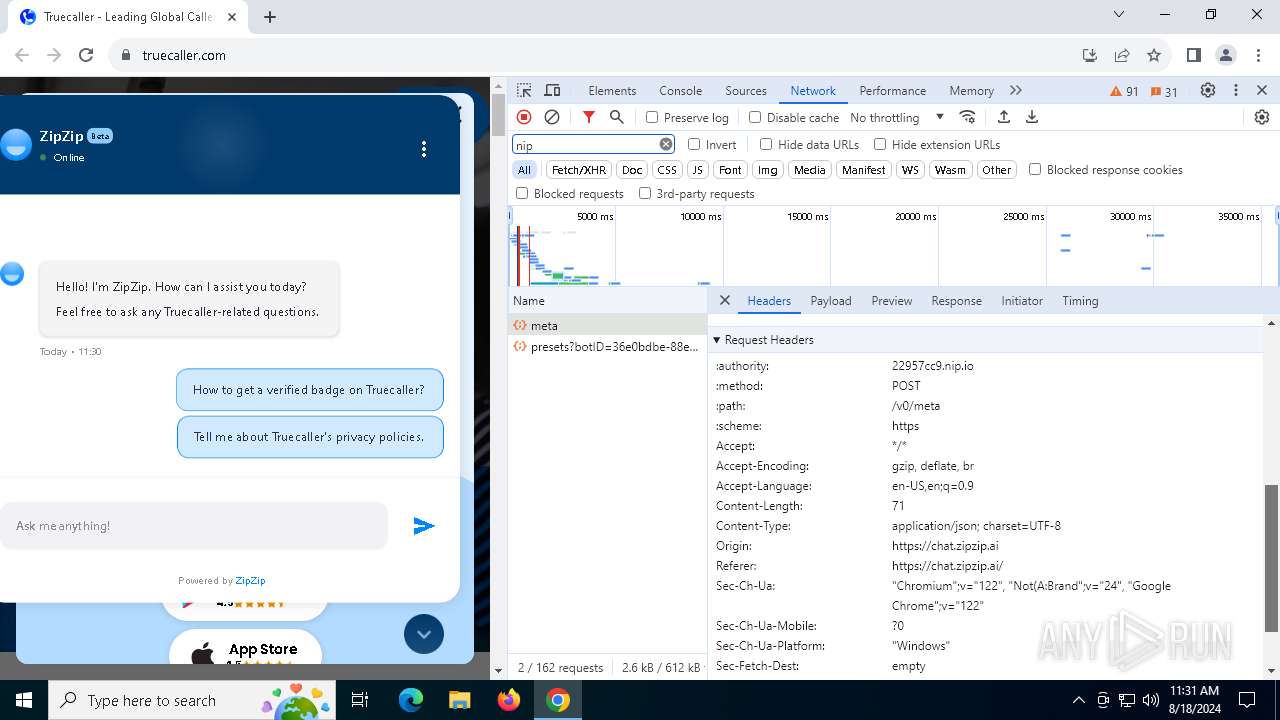Viewport: 1280px width, 720px height.
Task: Open Network panel settings gear
Action: (x=1262, y=117)
